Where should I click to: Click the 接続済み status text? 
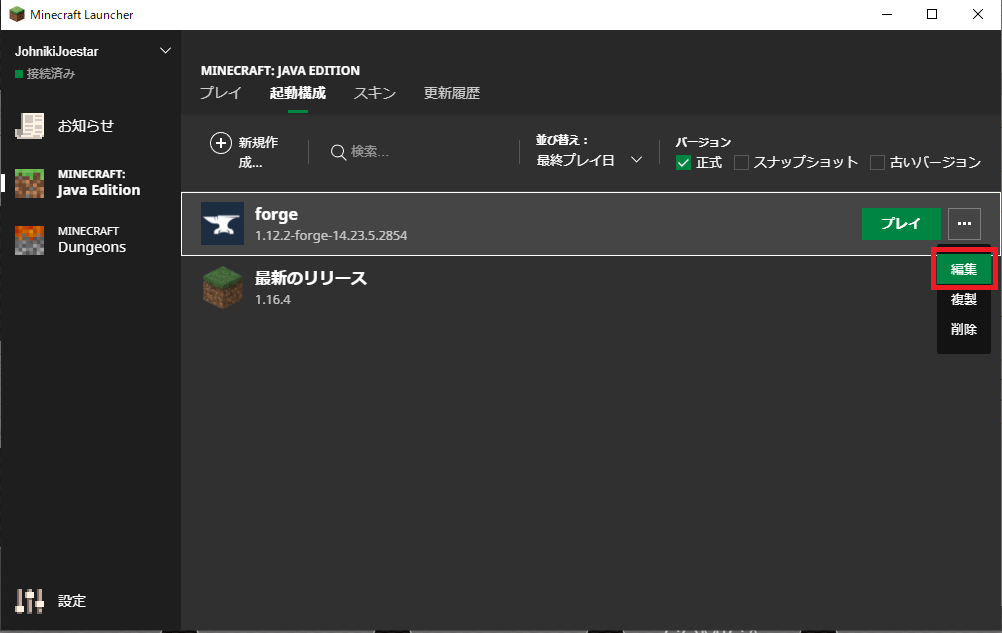[50, 74]
